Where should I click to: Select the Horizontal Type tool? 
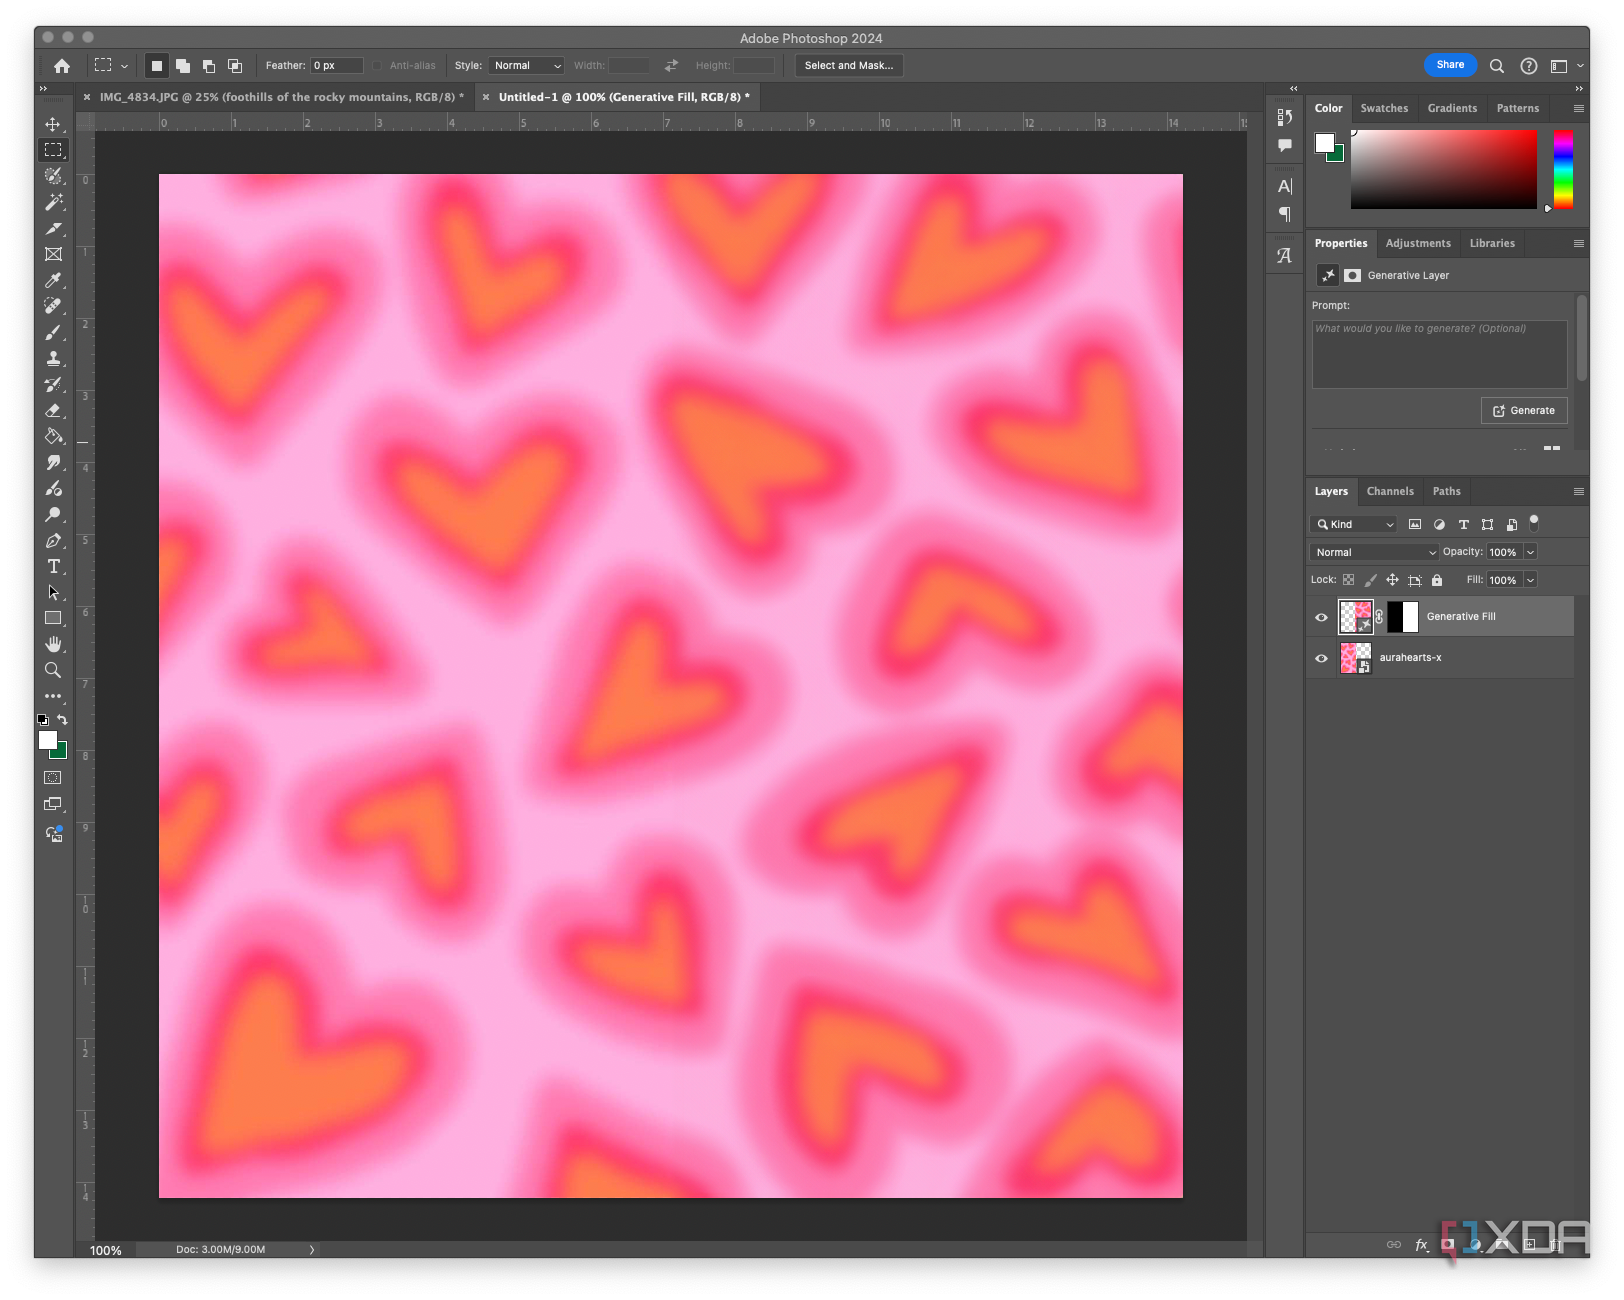click(53, 566)
